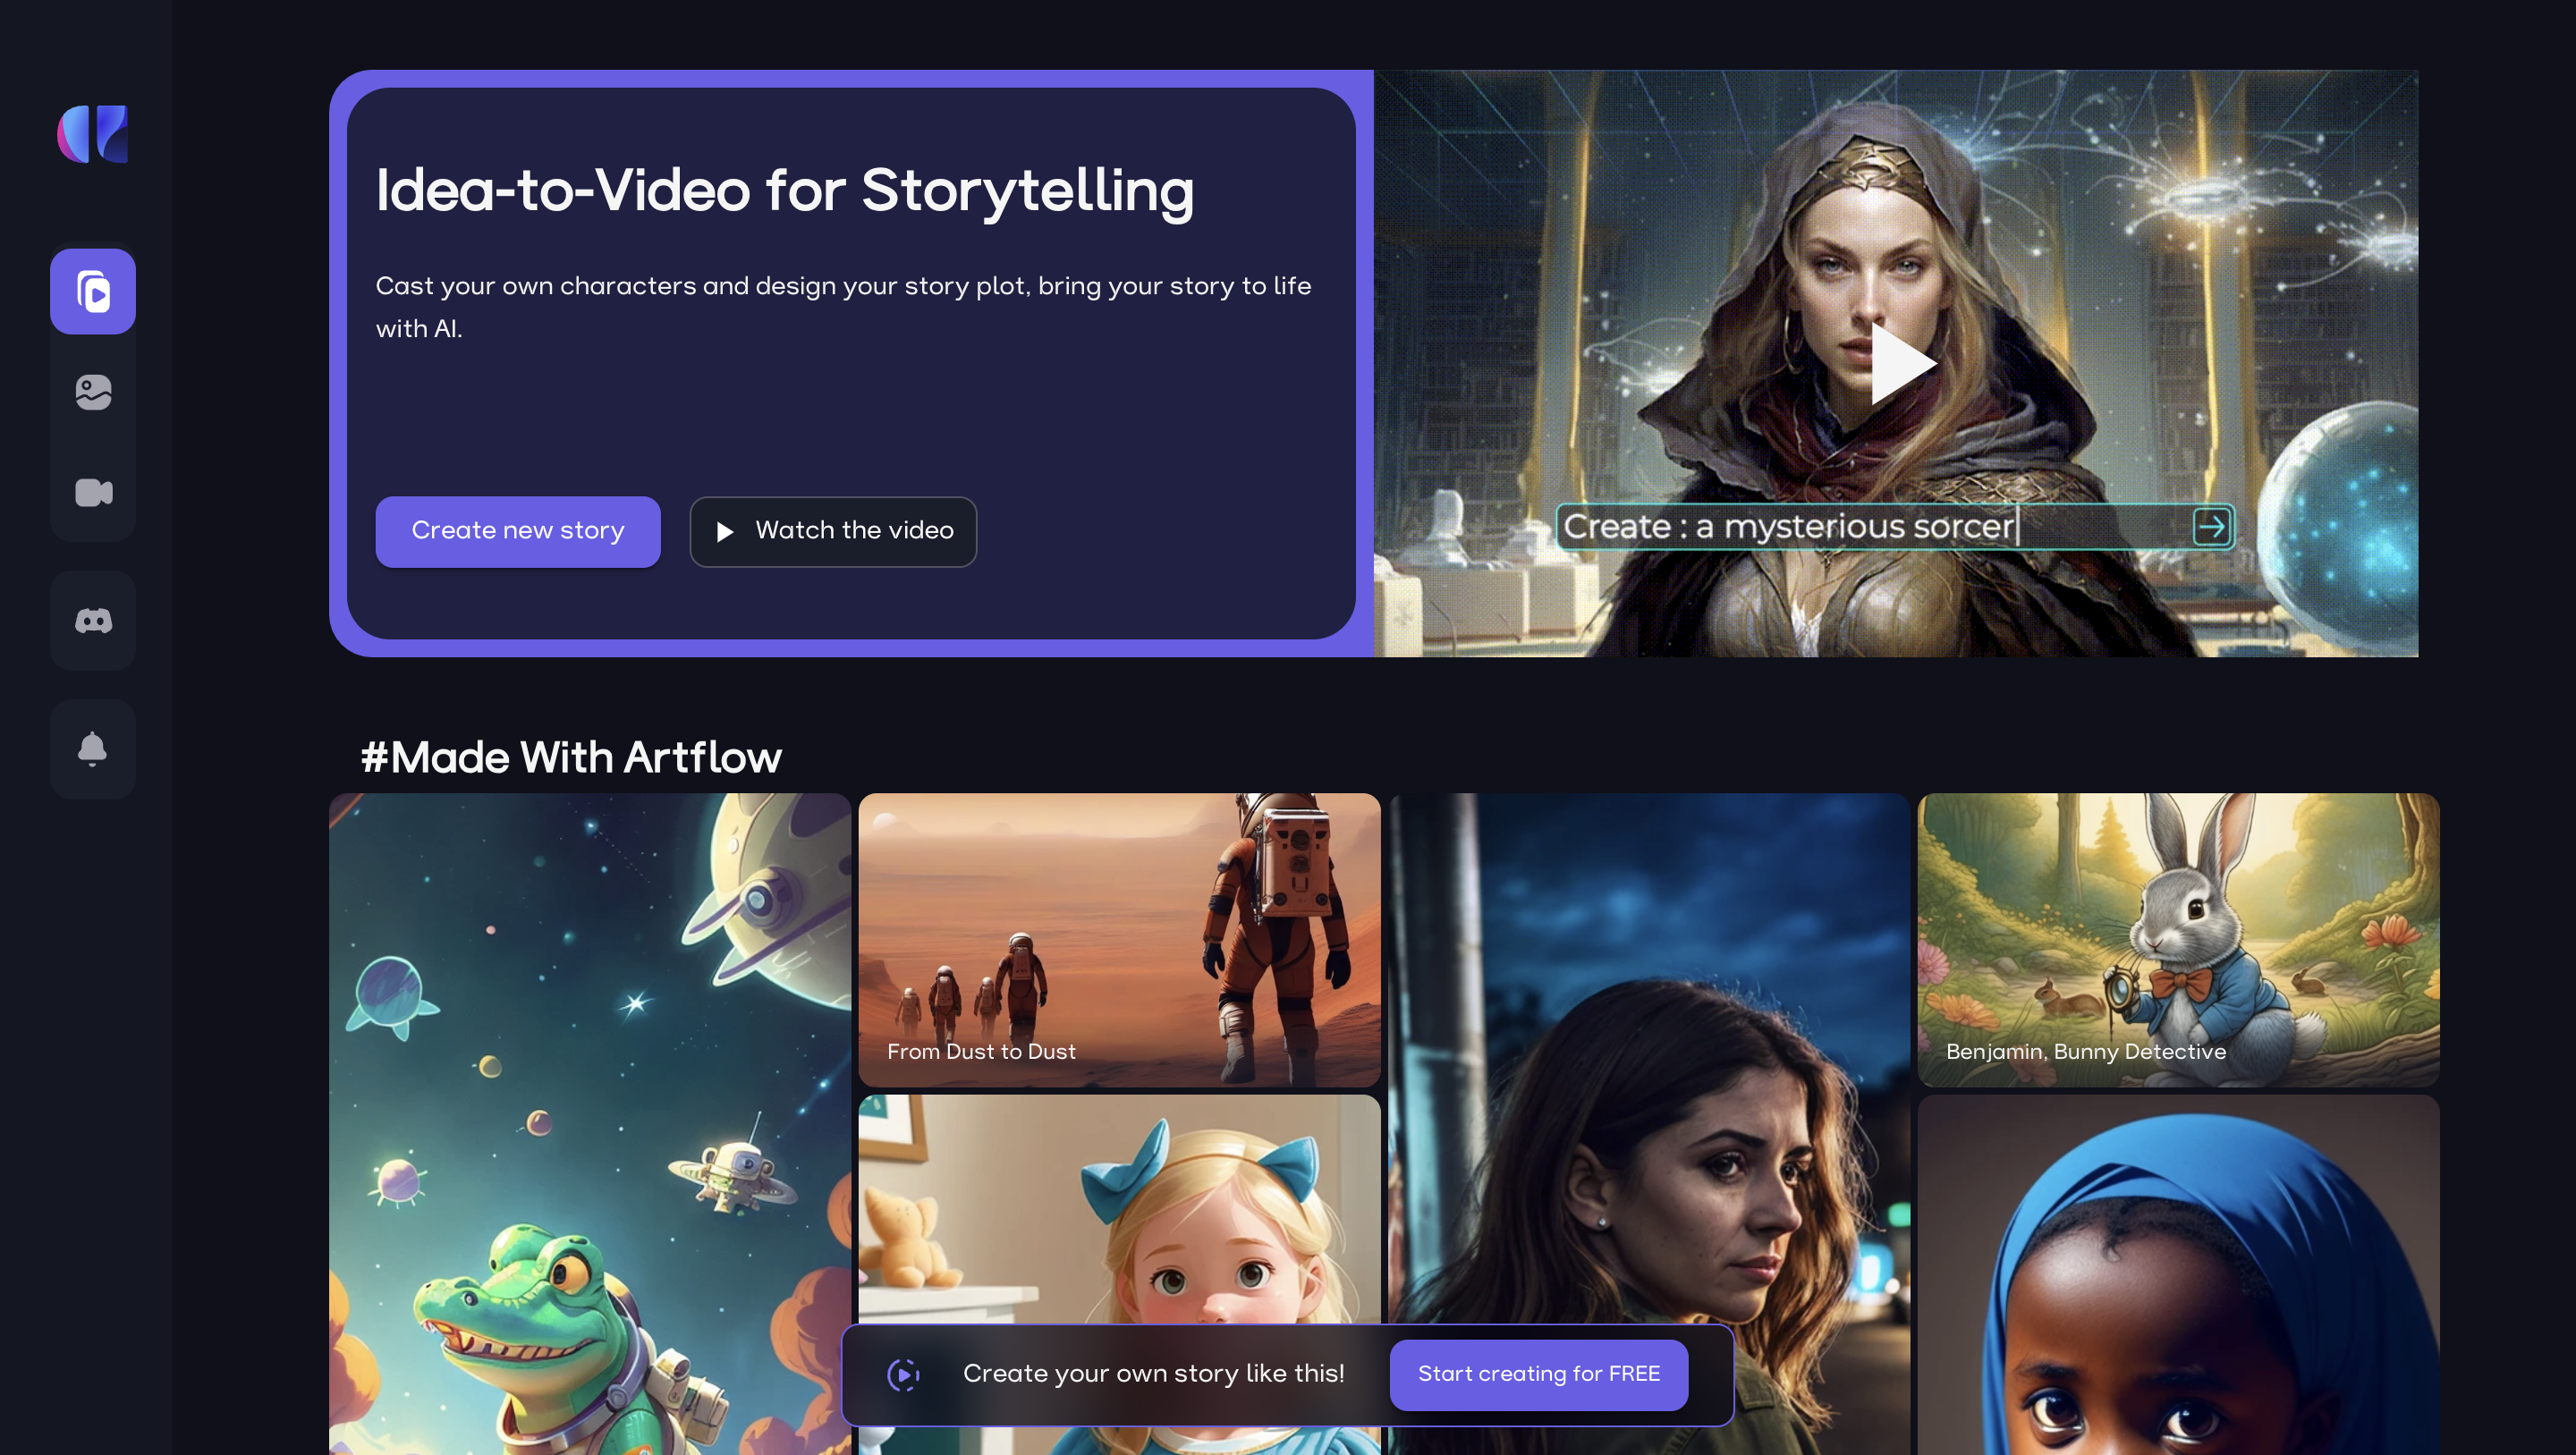Click the Artflow logo in the sidebar
Image resolution: width=2576 pixels, height=1455 pixels.
tap(93, 133)
